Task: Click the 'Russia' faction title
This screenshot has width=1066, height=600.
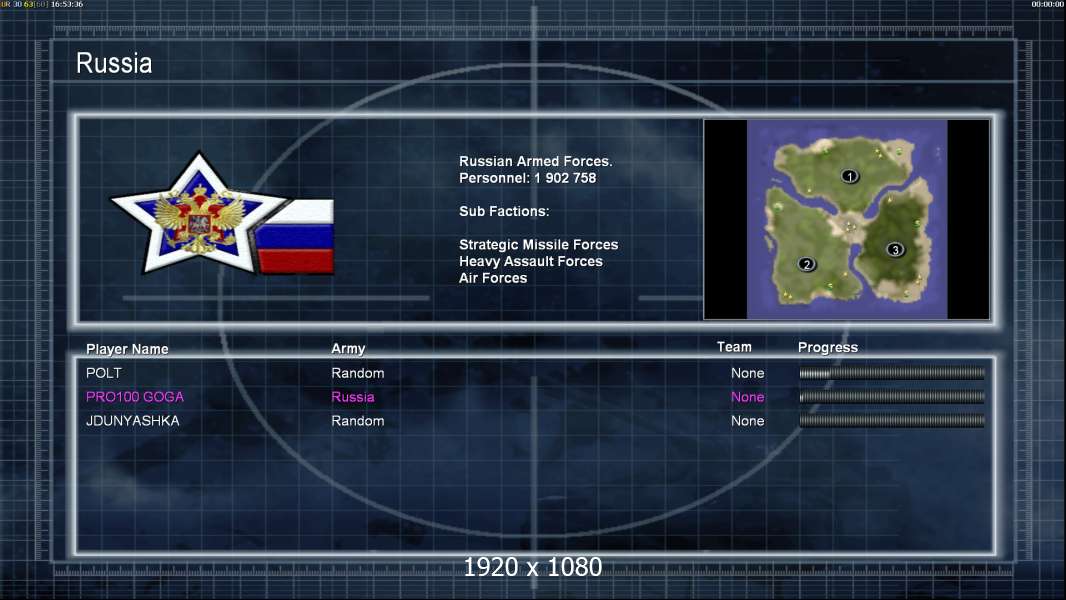Action: click(x=114, y=63)
